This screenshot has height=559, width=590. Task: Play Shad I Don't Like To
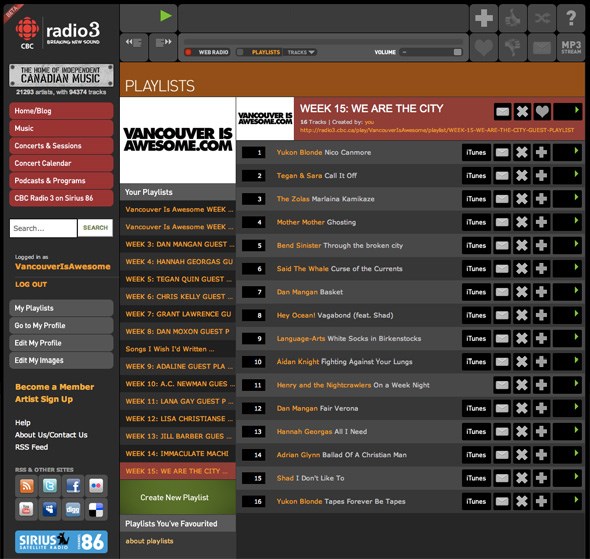(567, 478)
